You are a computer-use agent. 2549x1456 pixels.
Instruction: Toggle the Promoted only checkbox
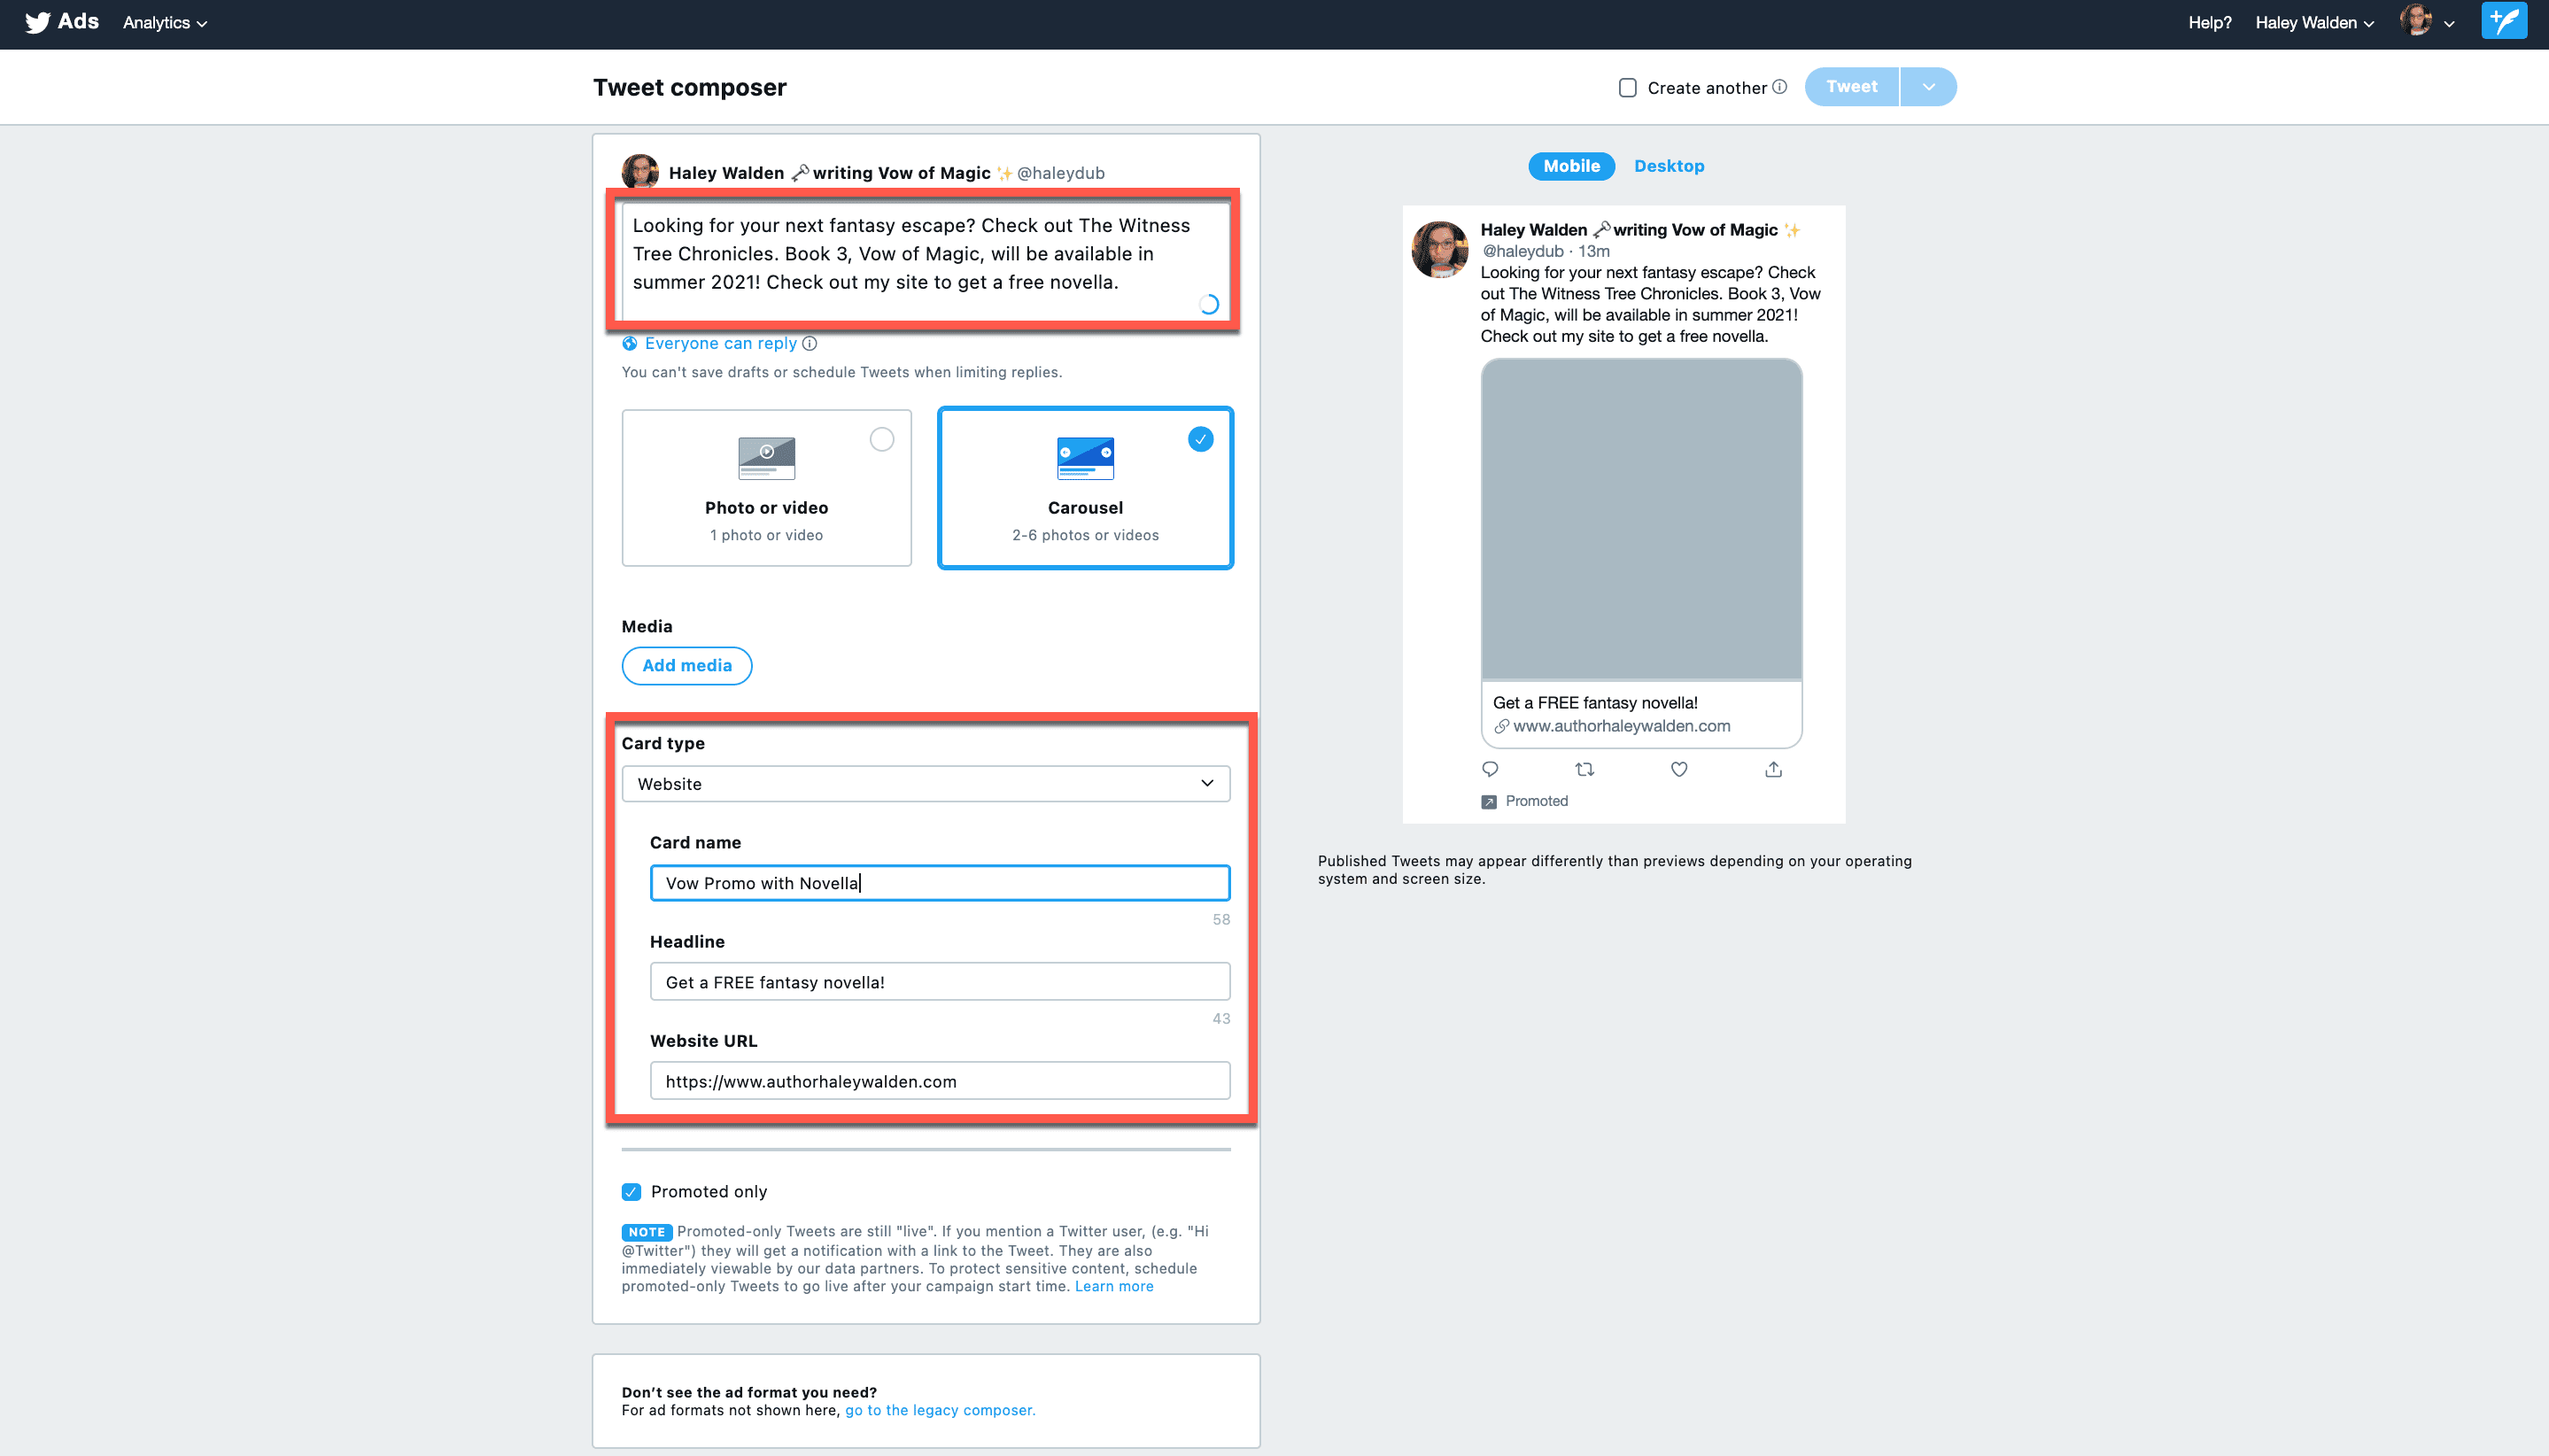tap(632, 1192)
